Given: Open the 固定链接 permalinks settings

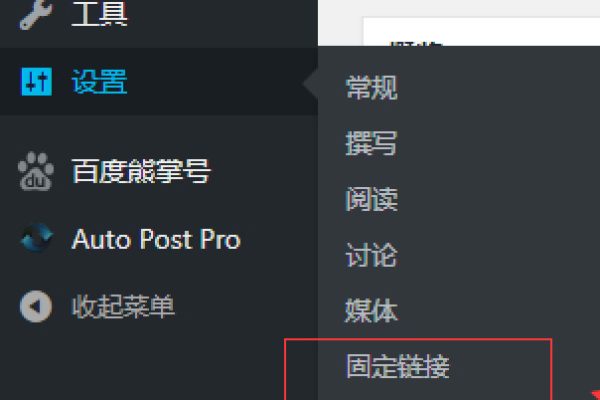Looking at the screenshot, I should click(398, 366).
